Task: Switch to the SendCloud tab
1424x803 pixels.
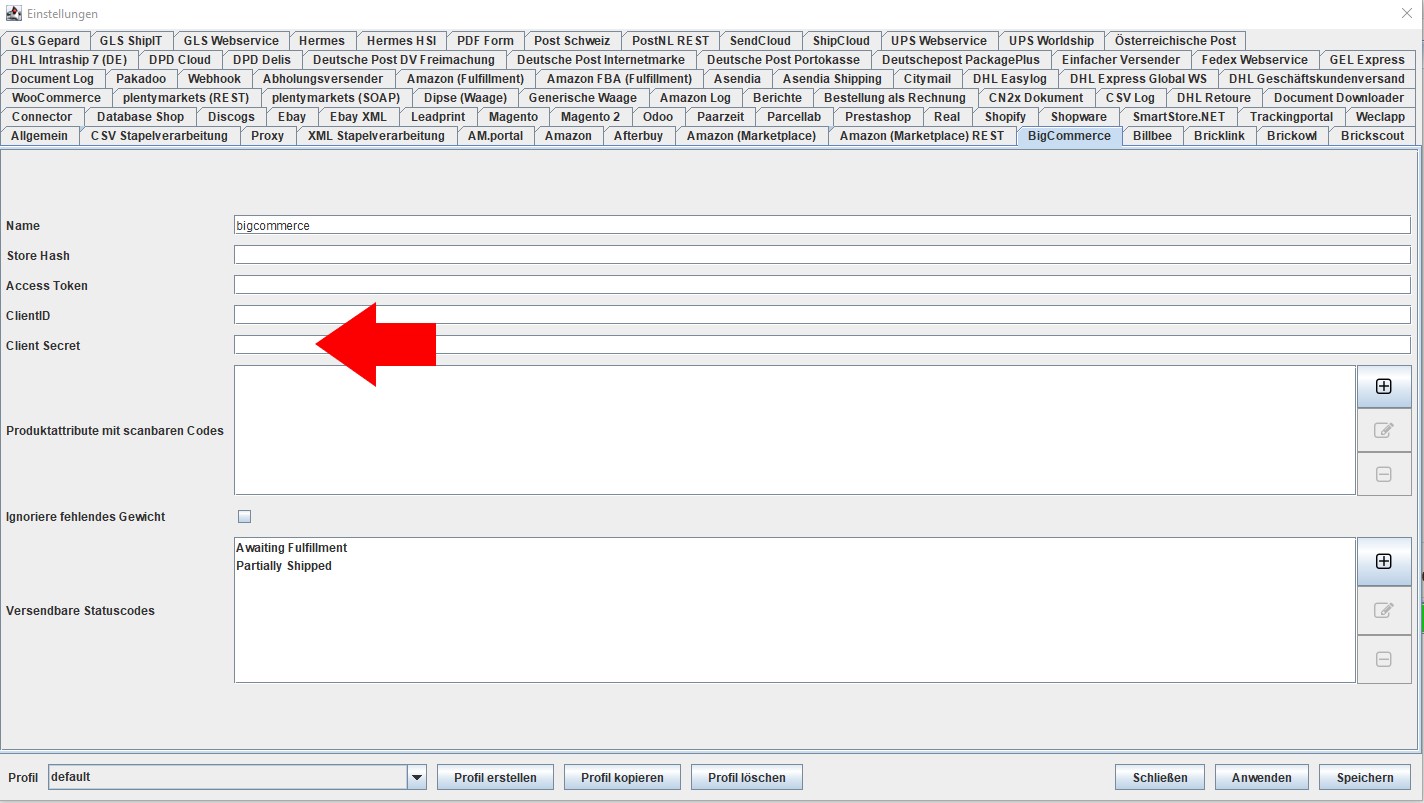Action: click(760, 41)
